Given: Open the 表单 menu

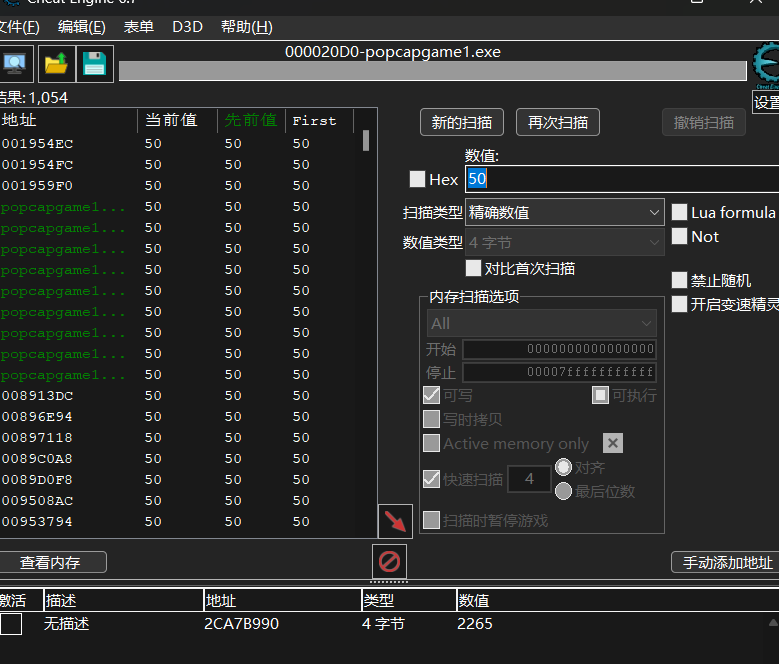Looking at the screenshot, I should click(x=139, y=27).
